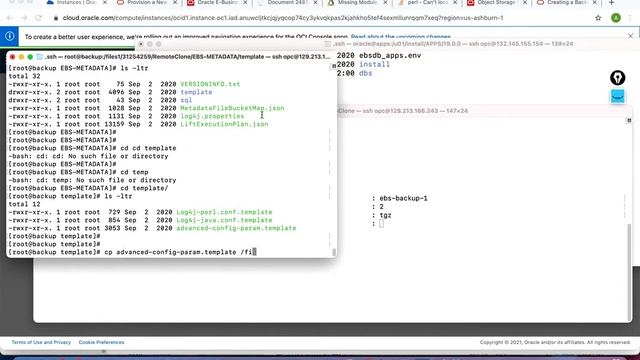Click LiftExecutionPlan.json in terminal listing

tap(224, 124)
